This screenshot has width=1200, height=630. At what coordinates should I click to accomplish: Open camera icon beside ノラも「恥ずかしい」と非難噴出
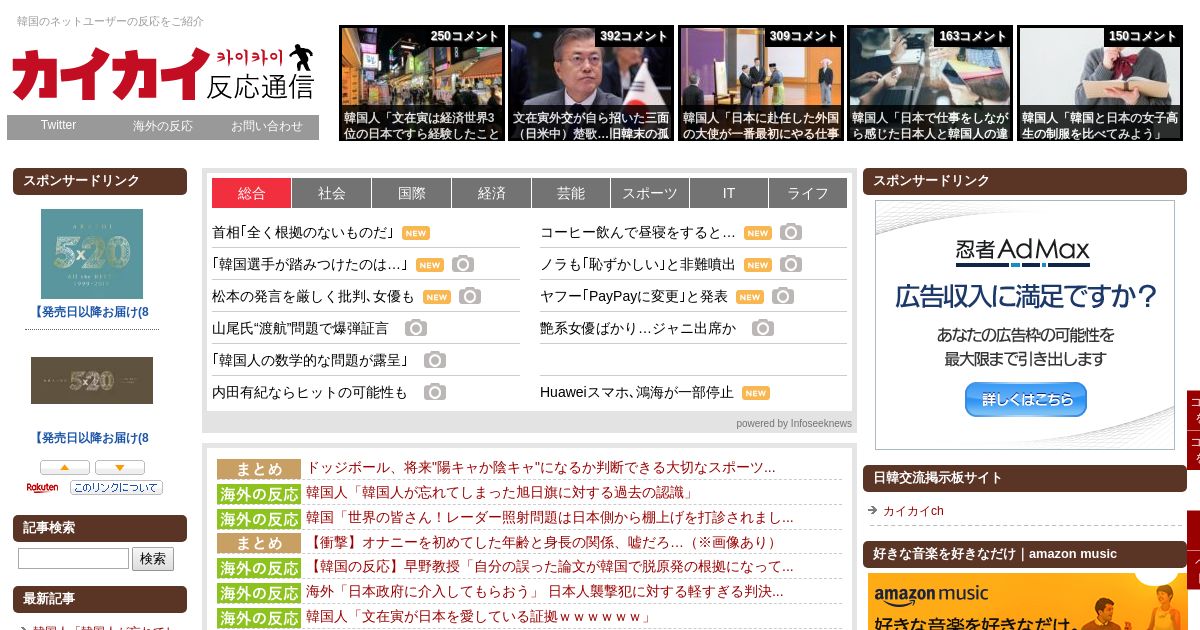(791, 264)
